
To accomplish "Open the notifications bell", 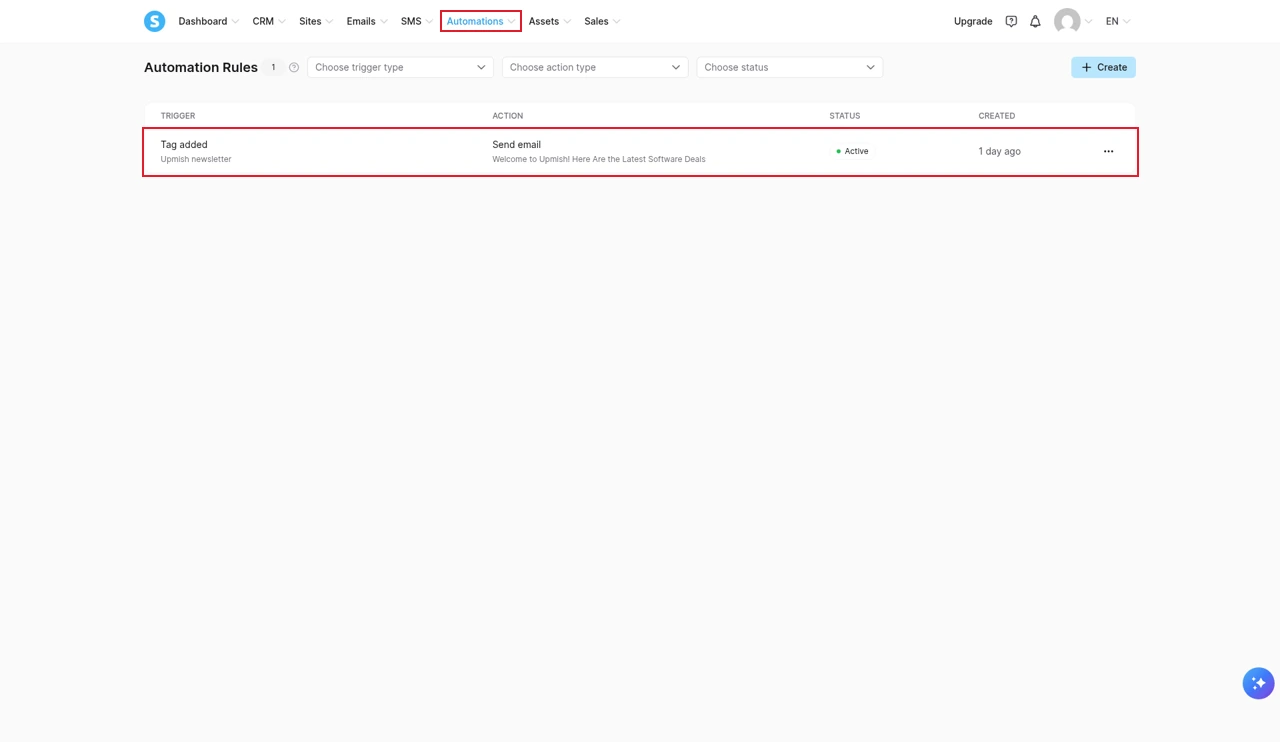I will 1035,21.
